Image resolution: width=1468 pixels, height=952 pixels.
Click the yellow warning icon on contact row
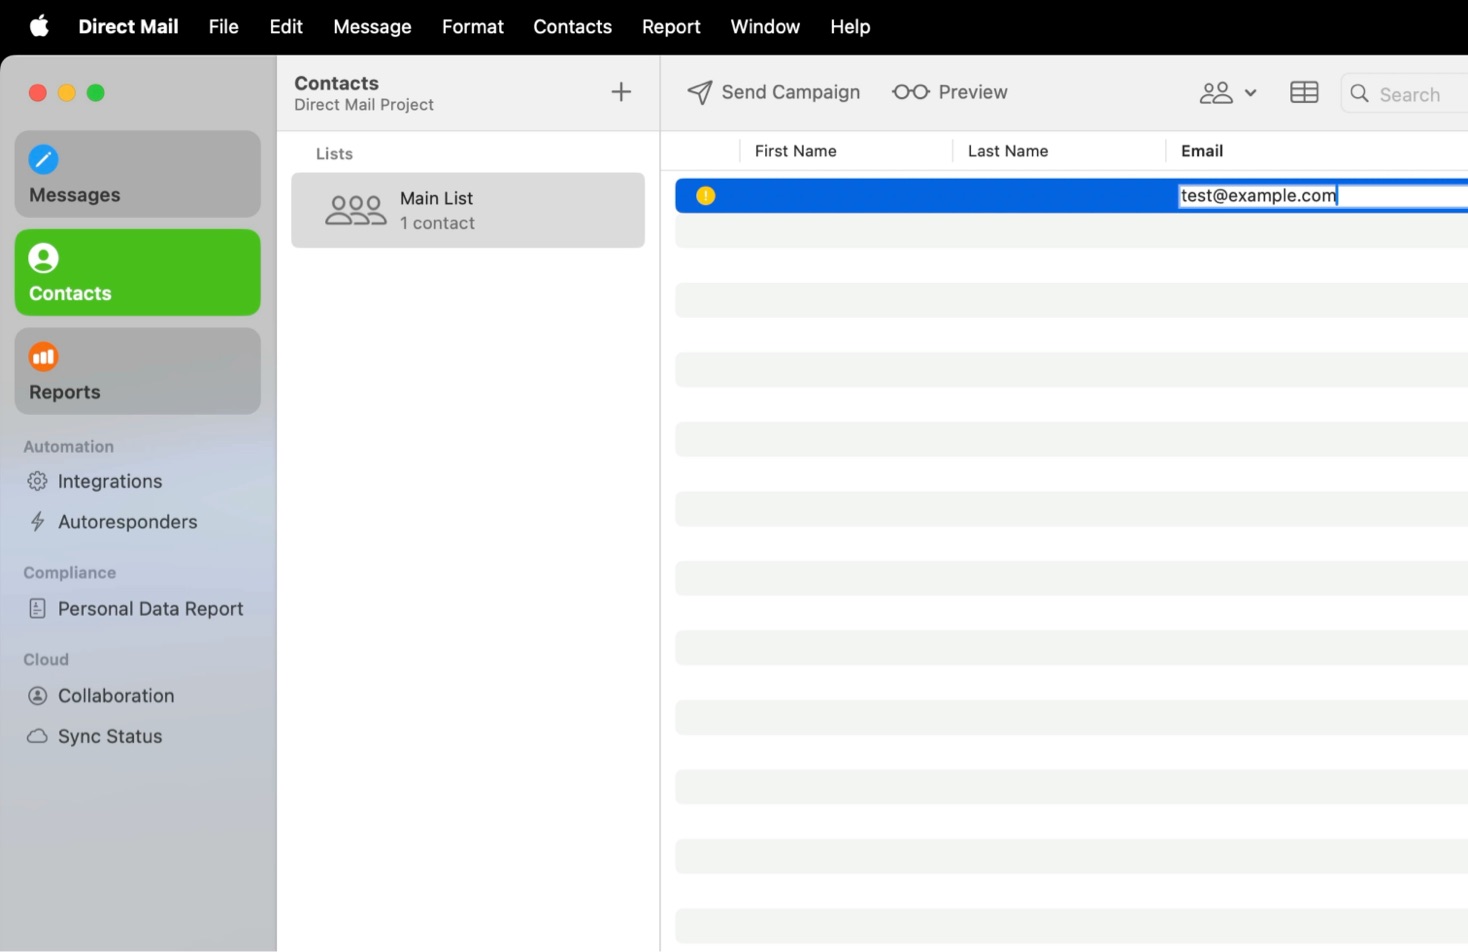click(x=706, y=196)
